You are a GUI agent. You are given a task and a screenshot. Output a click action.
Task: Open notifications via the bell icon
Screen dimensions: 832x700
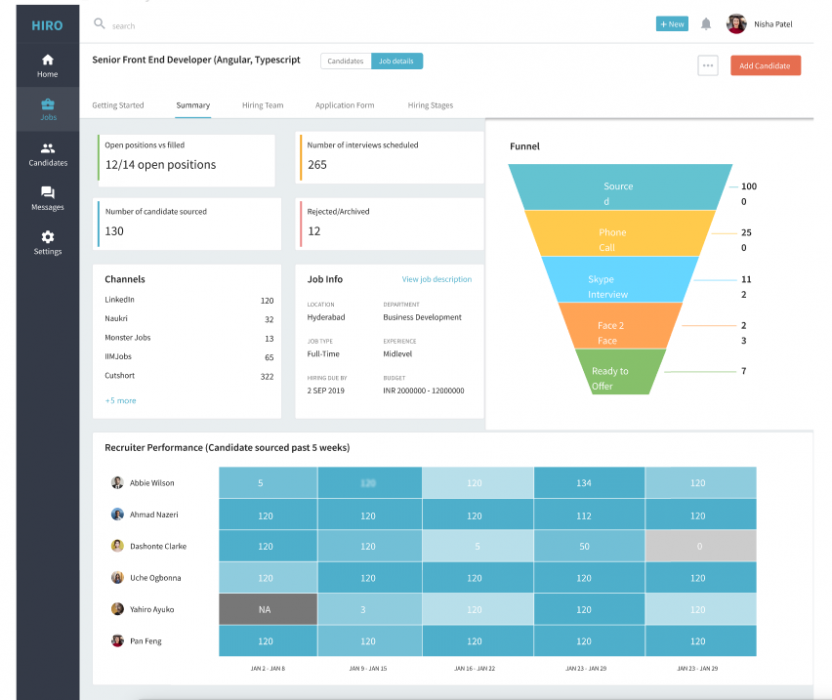pyautogui.click(x=705, y=23)
